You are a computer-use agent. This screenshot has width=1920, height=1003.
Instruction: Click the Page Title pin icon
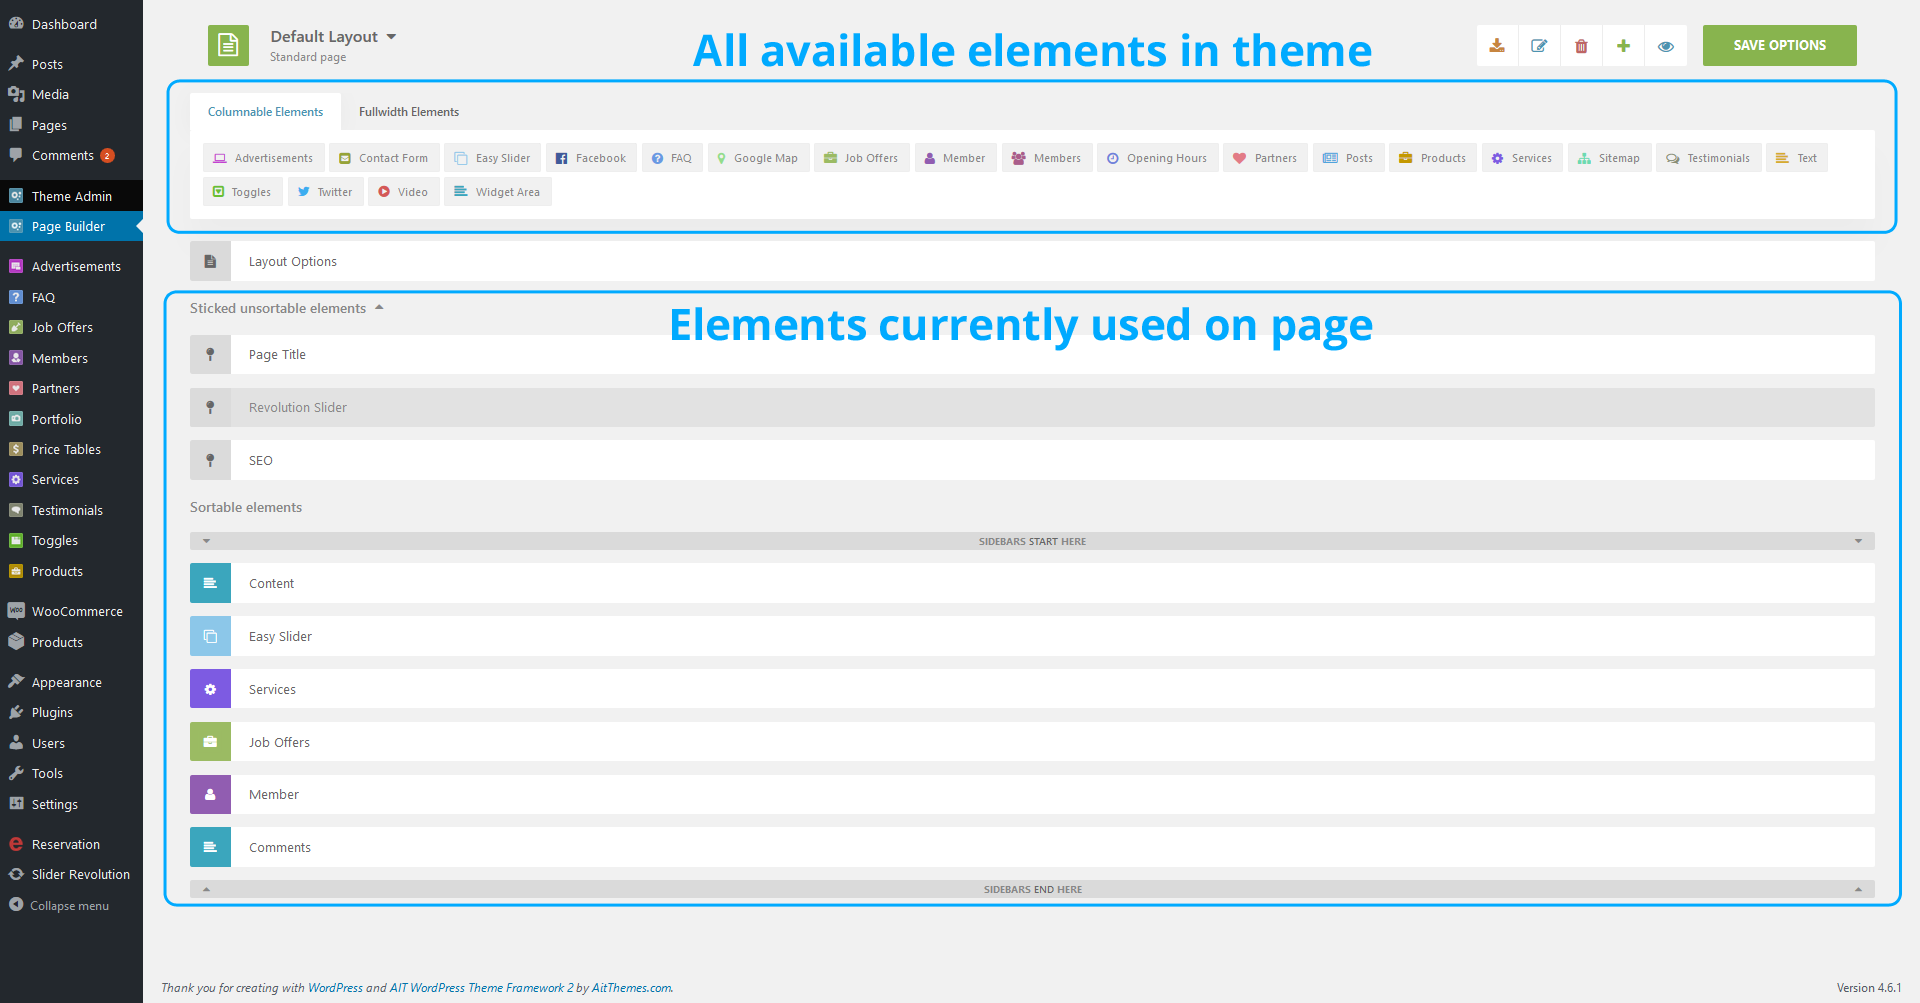coord(210,354)
